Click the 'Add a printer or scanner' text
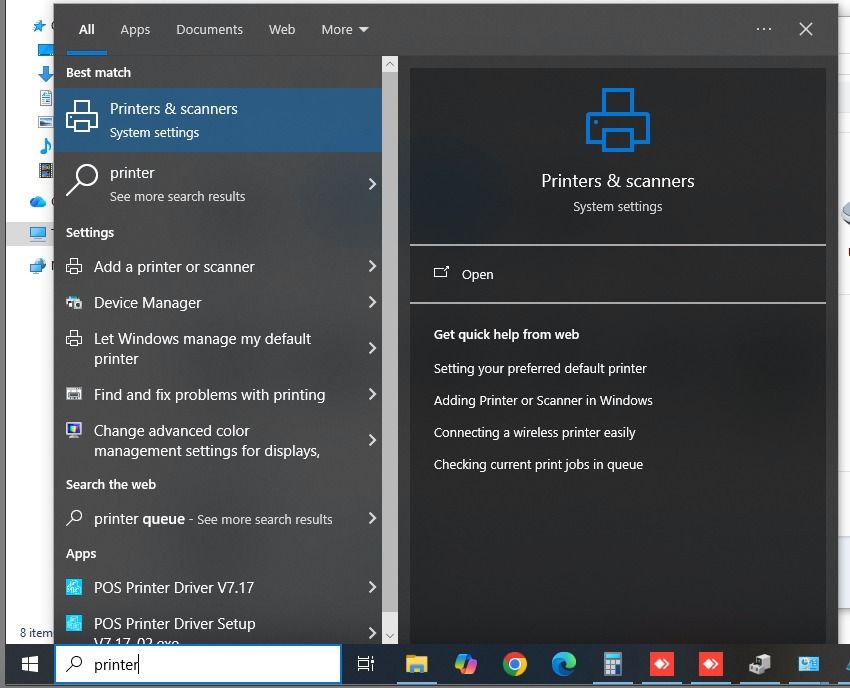The height and width of the screenshot is (688, 850). click(174, 267)
